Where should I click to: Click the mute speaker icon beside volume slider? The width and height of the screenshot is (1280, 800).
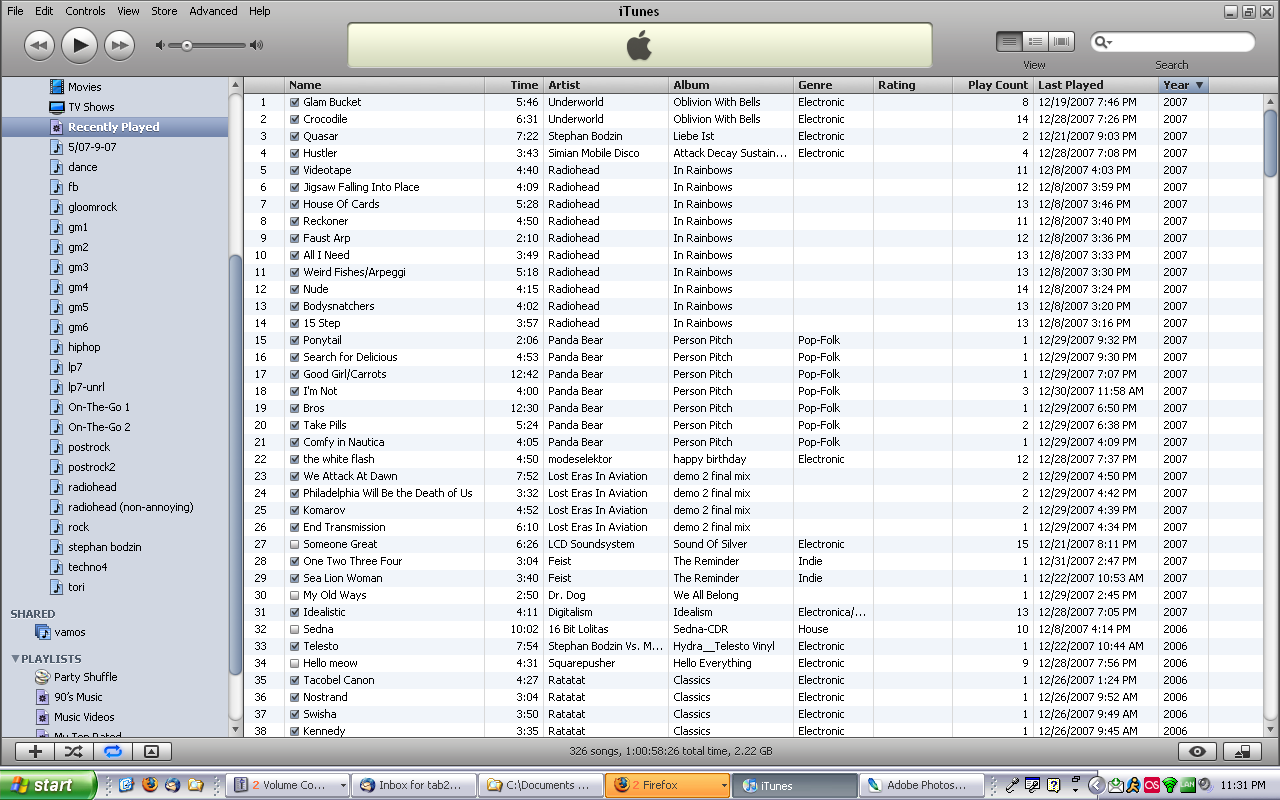point(160,45)
